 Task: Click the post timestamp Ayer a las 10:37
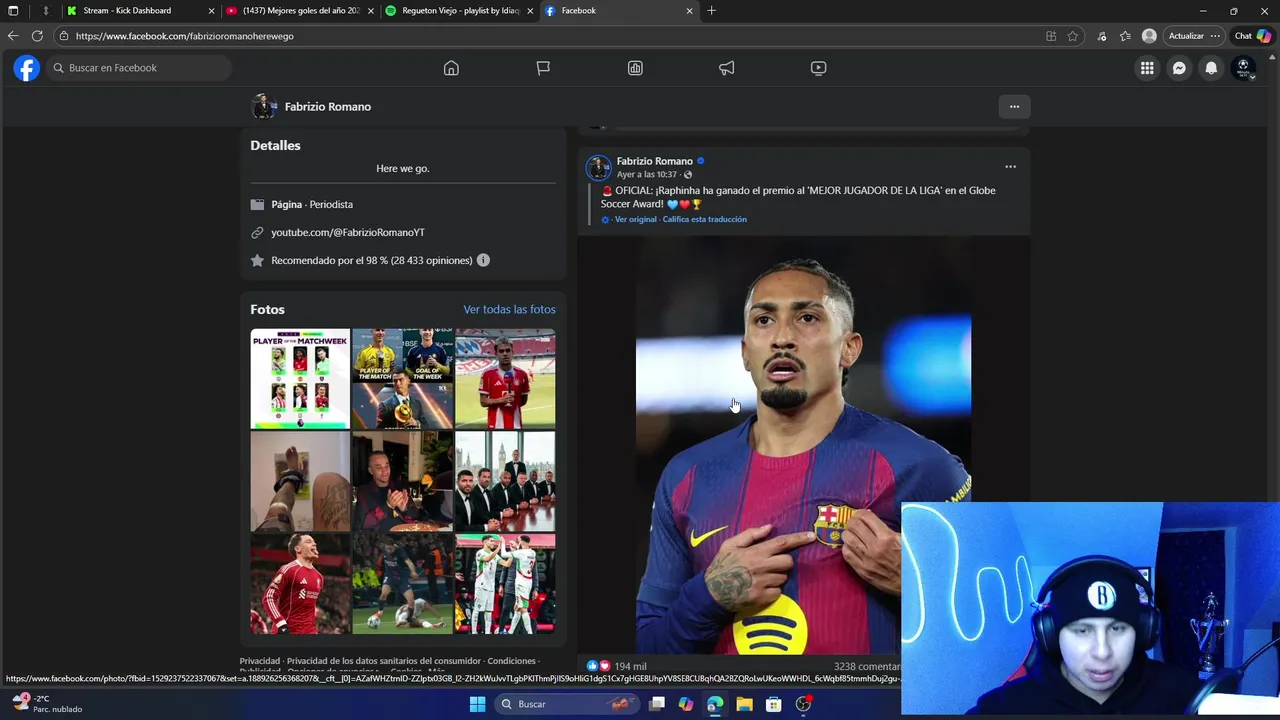pos(647,174)
